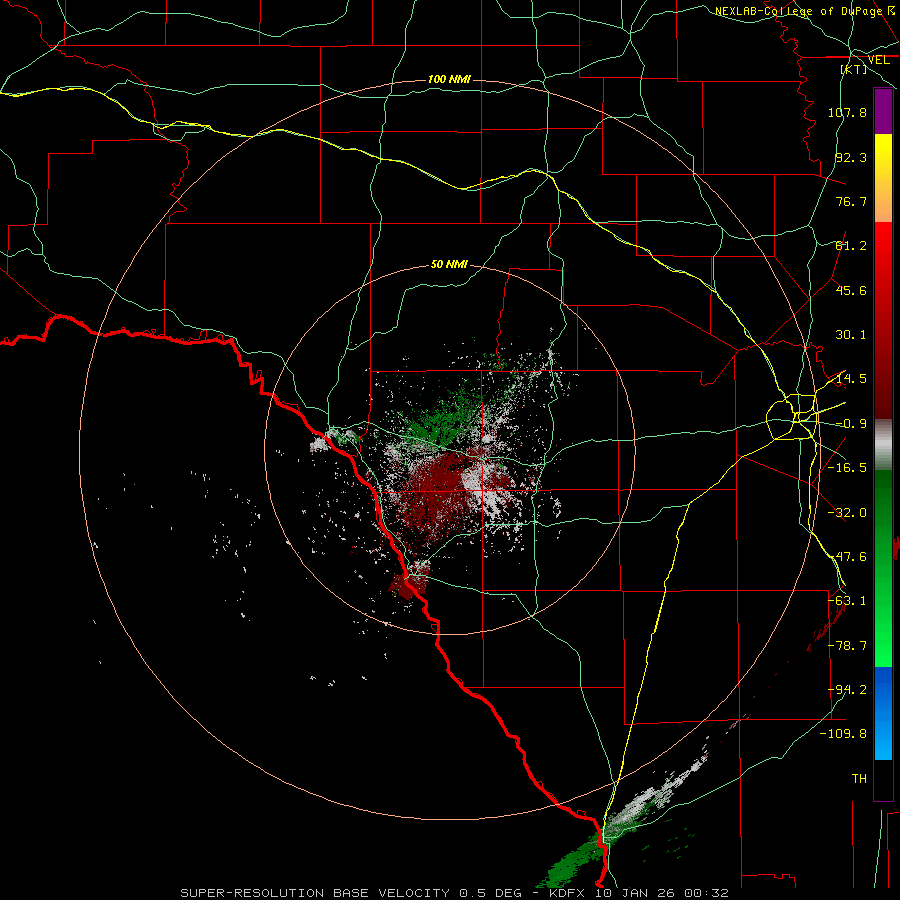900x900 pixels.
Task: Pick the purple segment of color bar
Action: tap(883, 111)
